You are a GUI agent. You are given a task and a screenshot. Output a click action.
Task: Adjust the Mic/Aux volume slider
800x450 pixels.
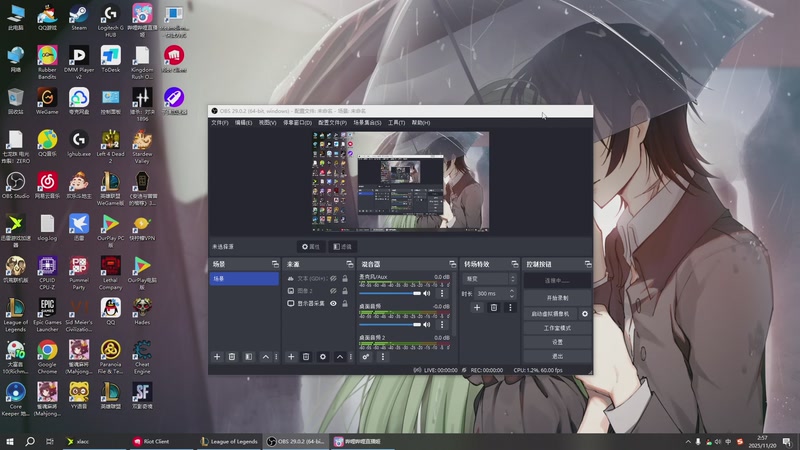click(390, 293)
